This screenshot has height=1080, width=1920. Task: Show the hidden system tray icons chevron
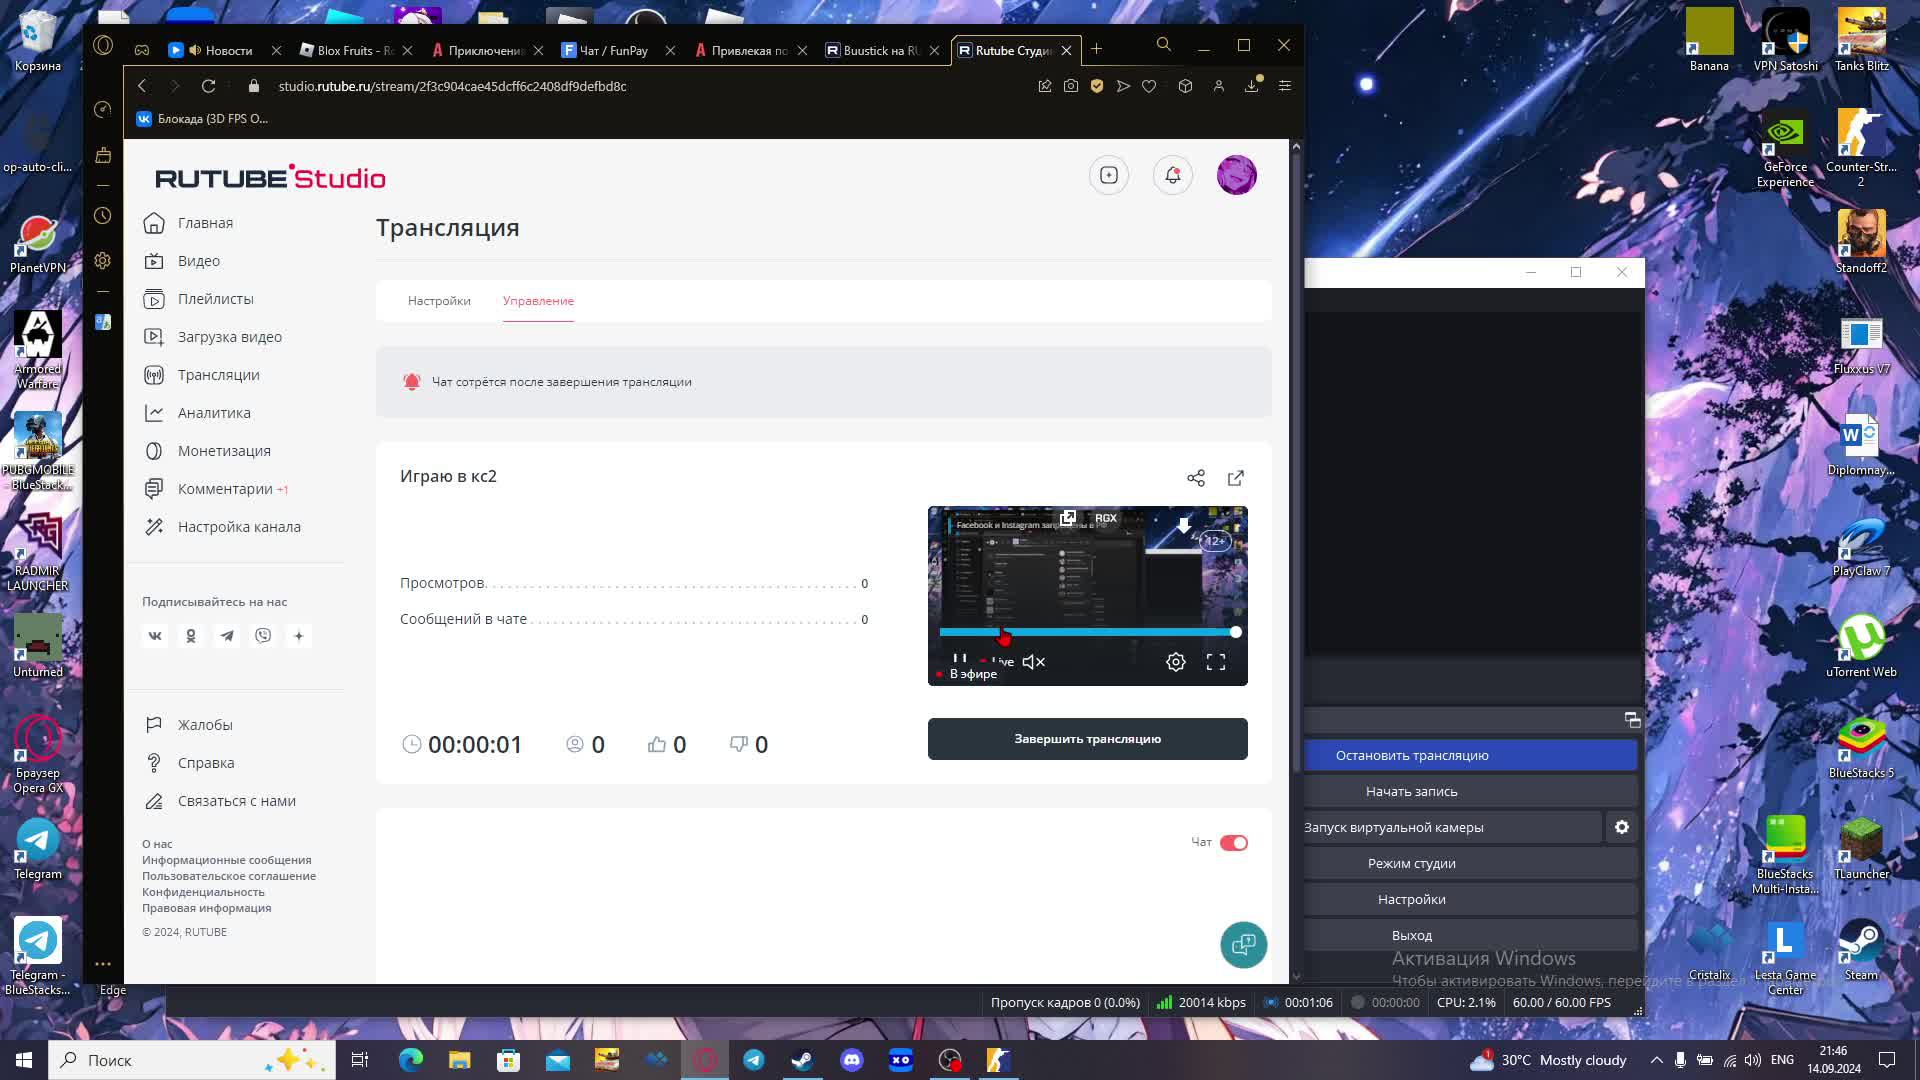pos(1656,1060)
